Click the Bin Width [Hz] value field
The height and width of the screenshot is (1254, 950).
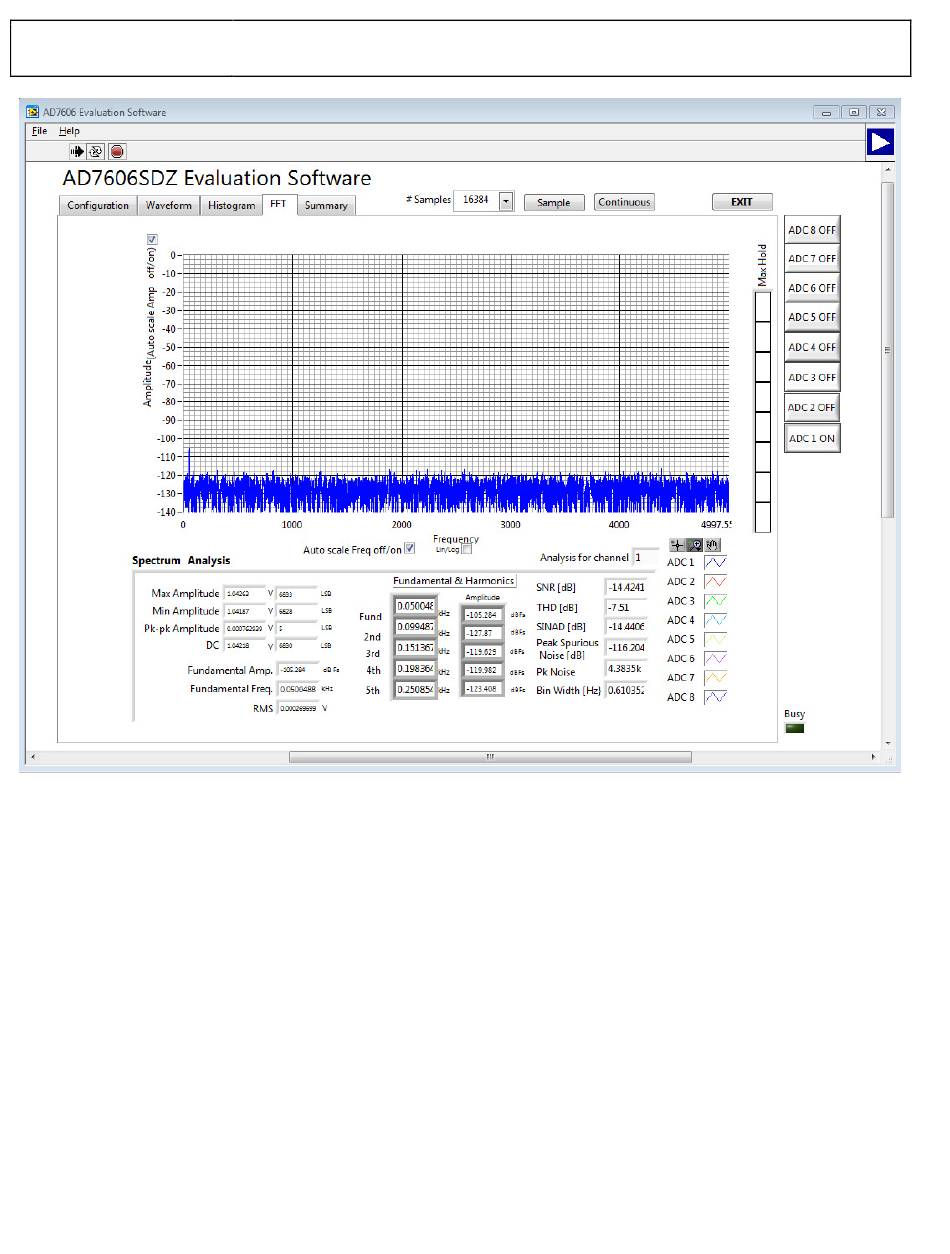[x=626, y=690]
